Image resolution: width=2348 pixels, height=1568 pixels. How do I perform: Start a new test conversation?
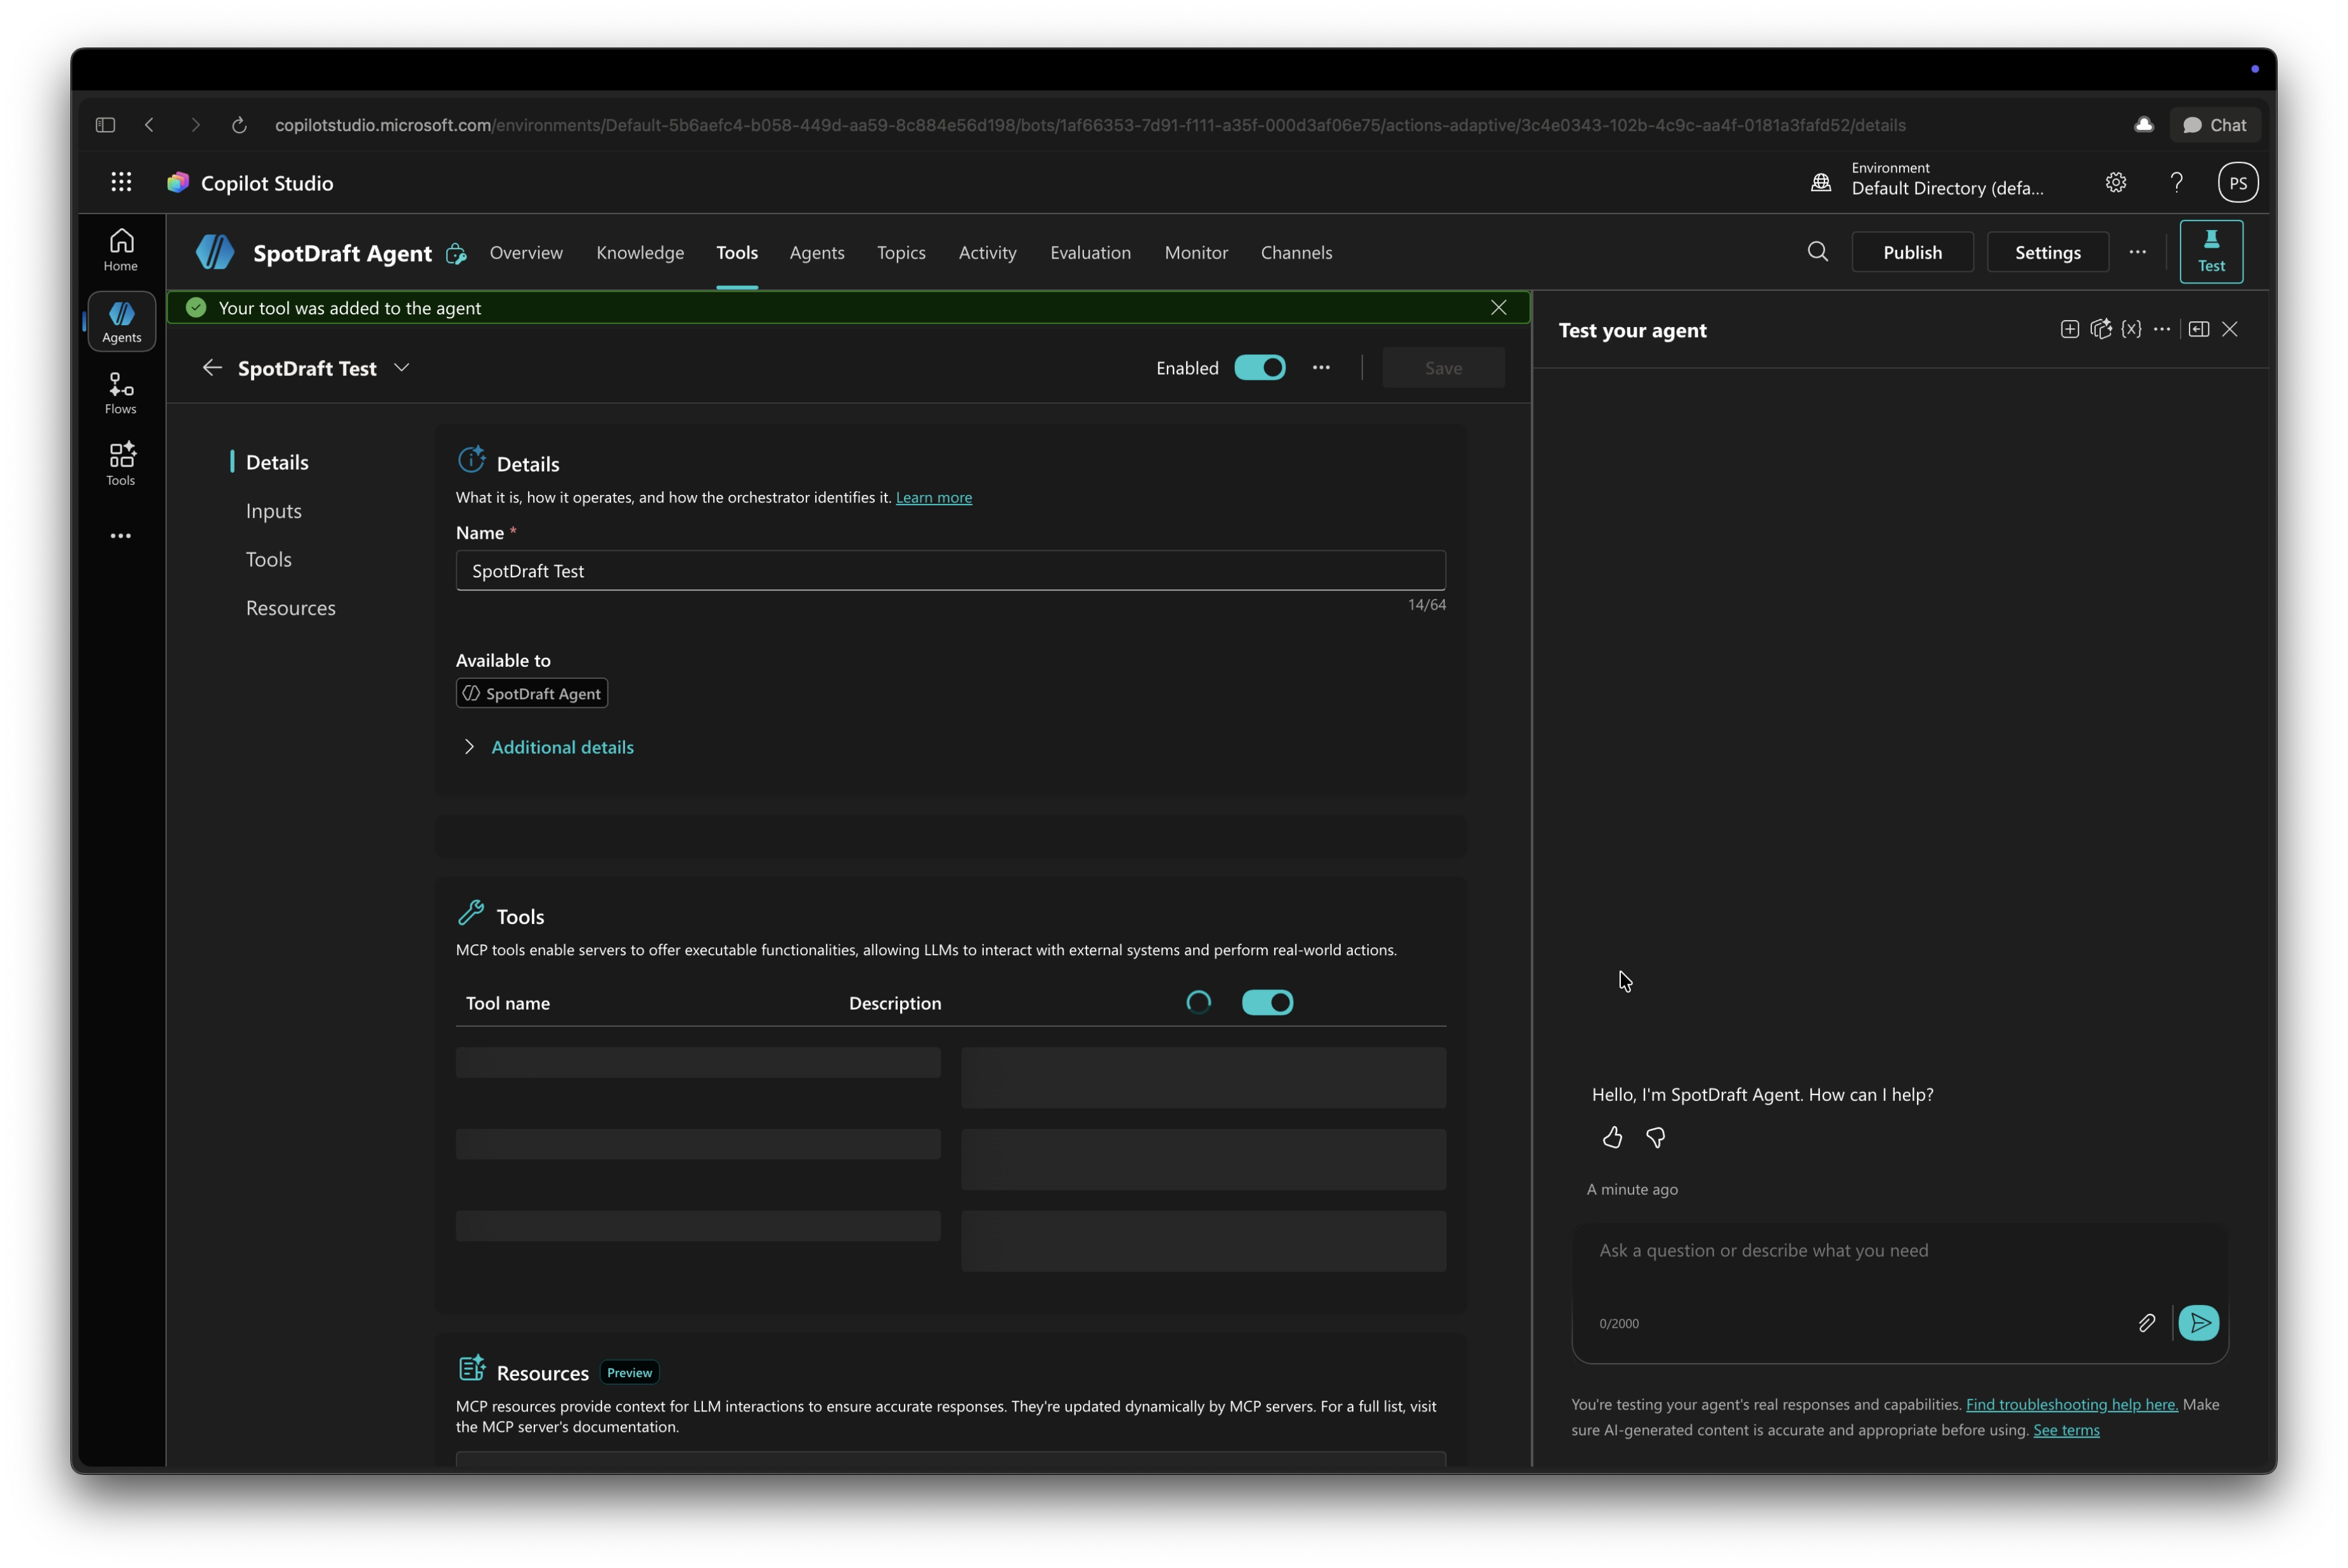(x=2069, y=329)
